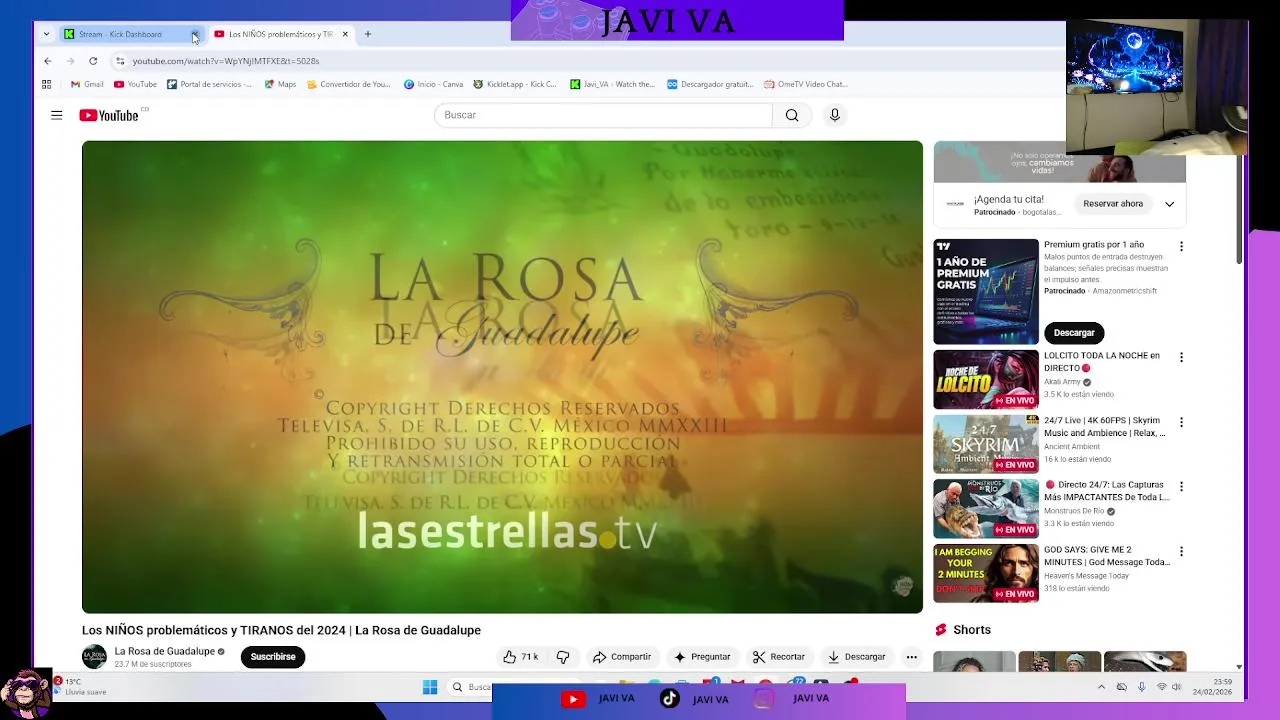Image resolution: width=1280 pixels, height=720 pixels.
Task: Open the YouTube hamburger guide menu
Action: pyautogui.click(x=57, y=115)
